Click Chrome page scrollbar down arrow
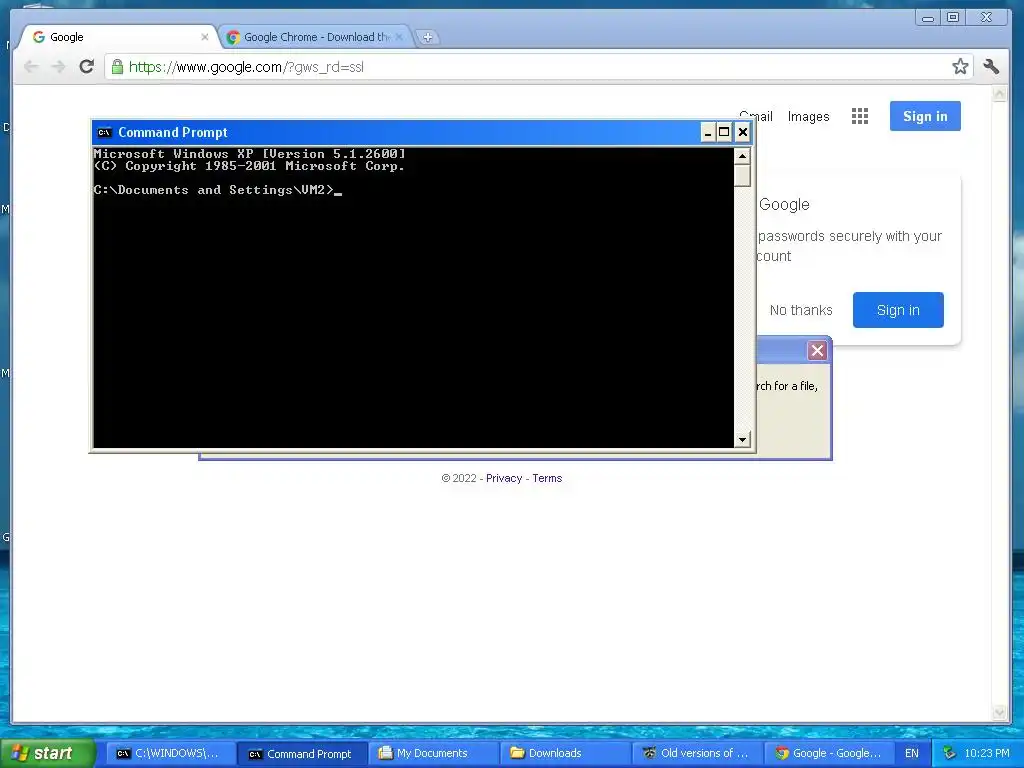1024x768 pixels. point(999,712)
